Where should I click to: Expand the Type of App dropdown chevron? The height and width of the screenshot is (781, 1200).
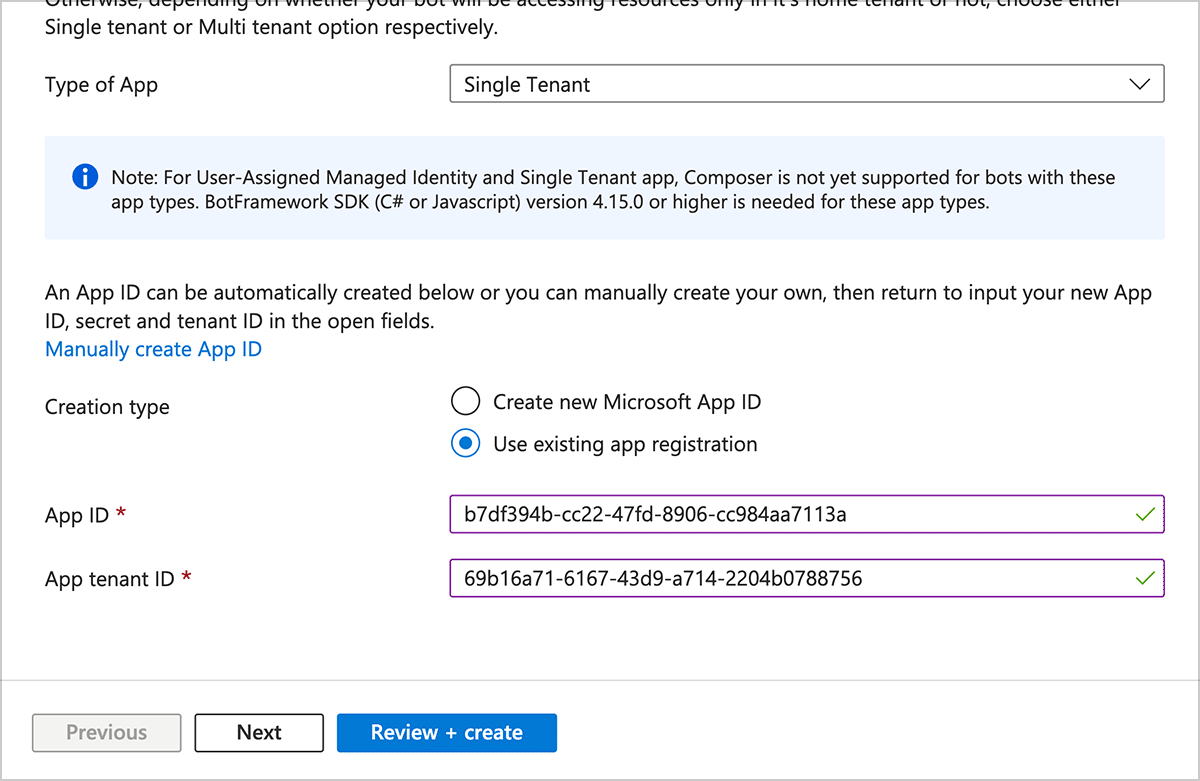(1139, 85)
